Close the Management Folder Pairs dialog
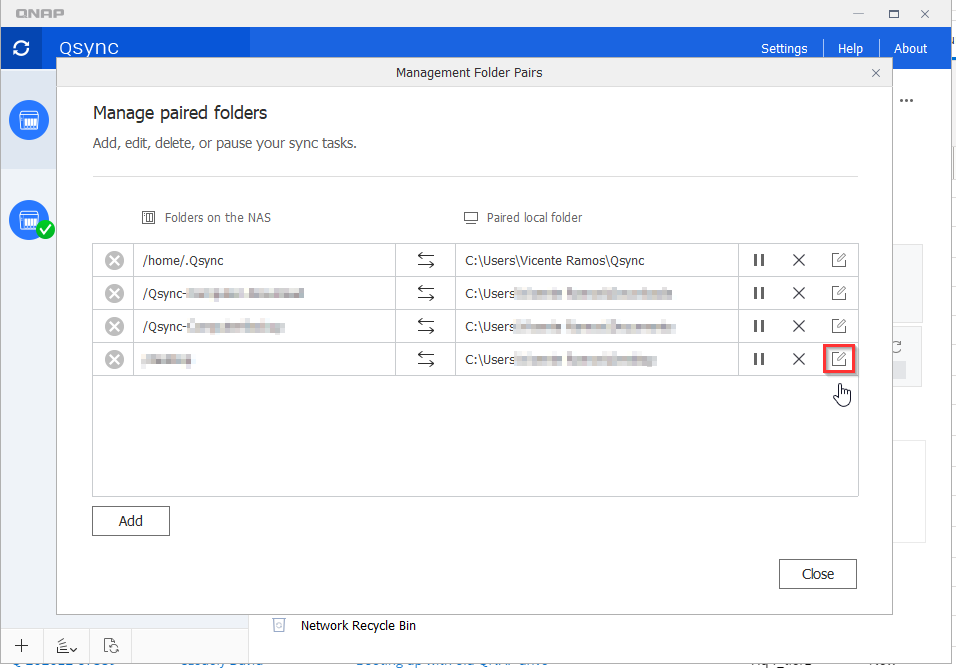This screenshot has height=668, width=956. pyautogui.click(x=876, y=73)
